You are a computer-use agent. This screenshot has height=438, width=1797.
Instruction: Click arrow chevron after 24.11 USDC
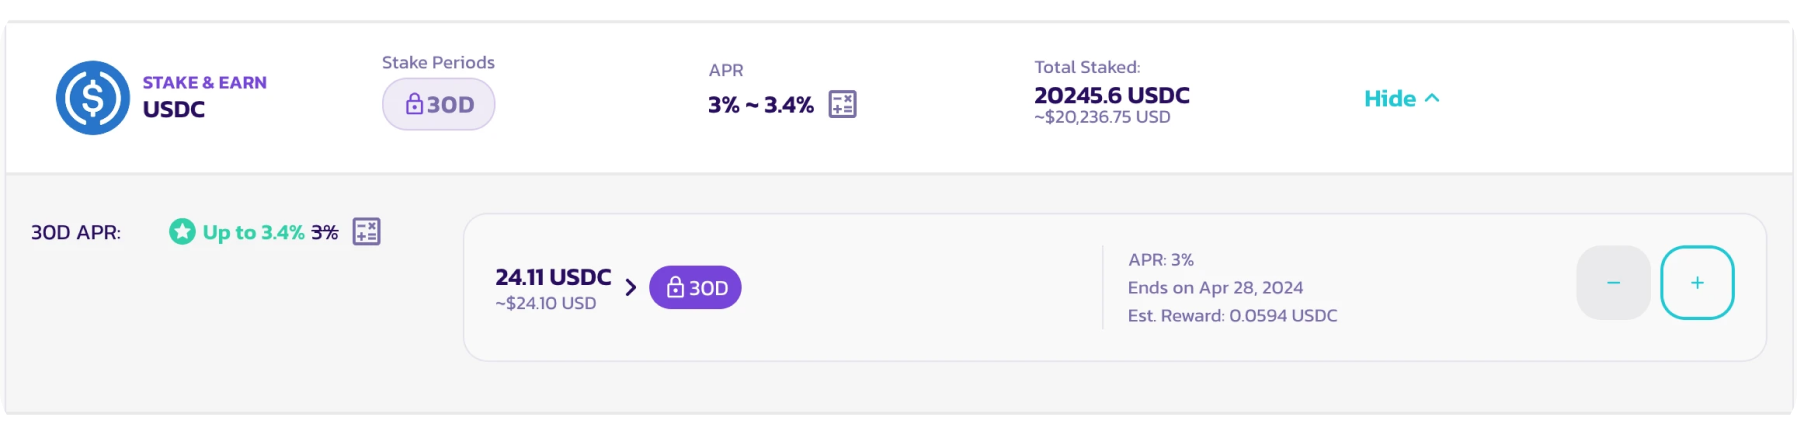(x=631, y=288)
